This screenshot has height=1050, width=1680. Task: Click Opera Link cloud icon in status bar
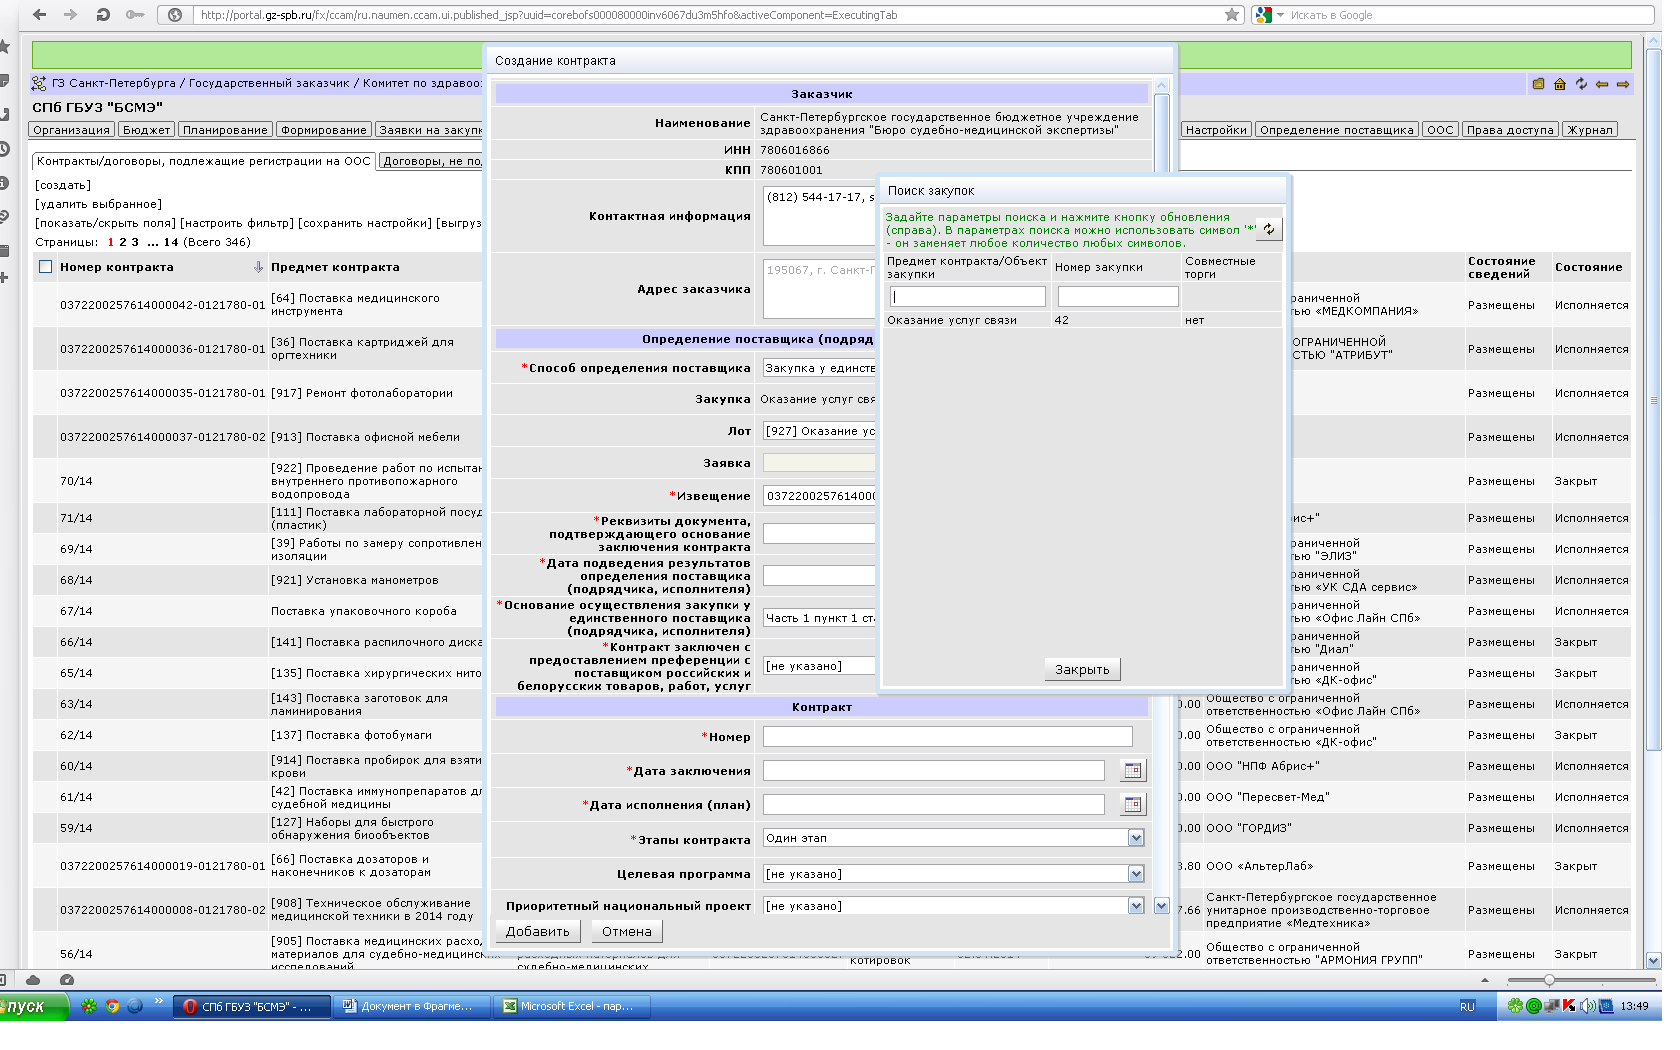point(33,980)
